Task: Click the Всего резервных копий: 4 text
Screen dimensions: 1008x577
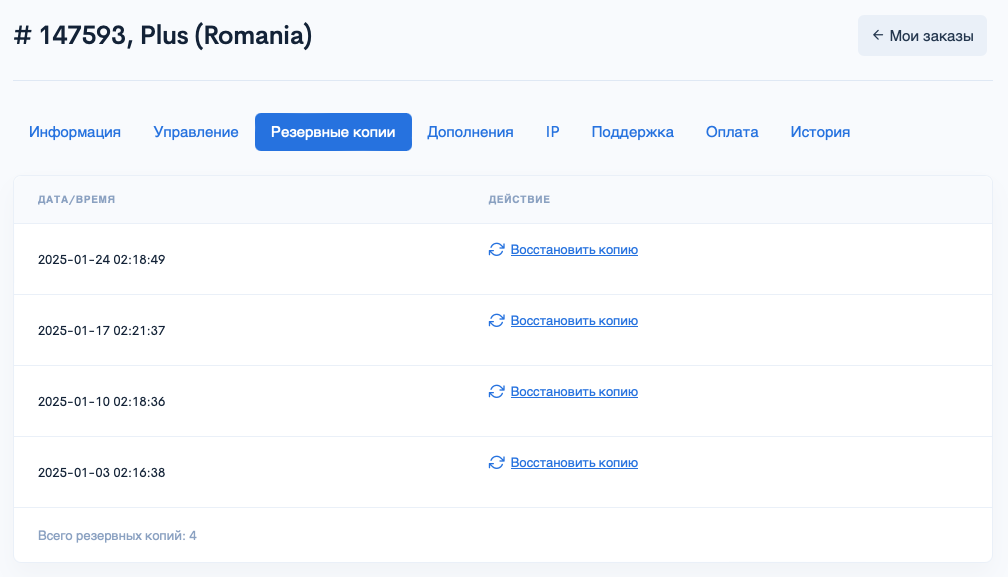Action: click(x=117, y=535)
